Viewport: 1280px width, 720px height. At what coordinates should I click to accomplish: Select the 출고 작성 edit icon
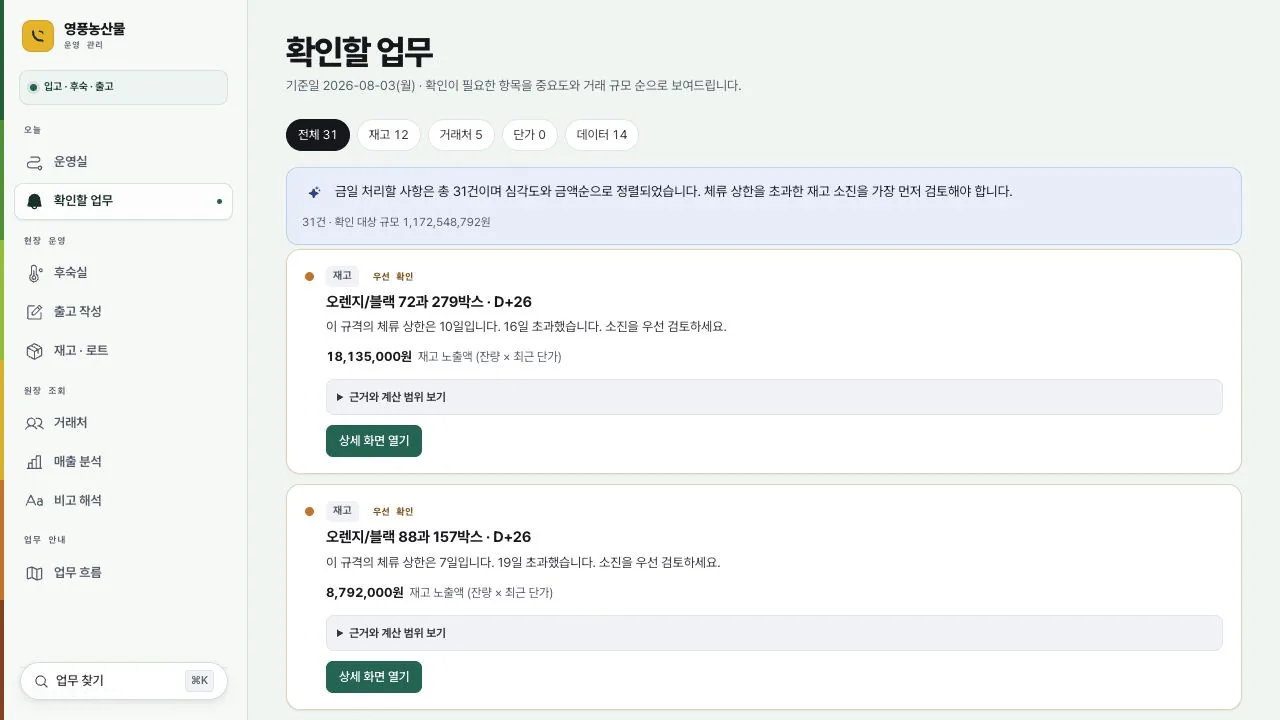tap(34, 312)
